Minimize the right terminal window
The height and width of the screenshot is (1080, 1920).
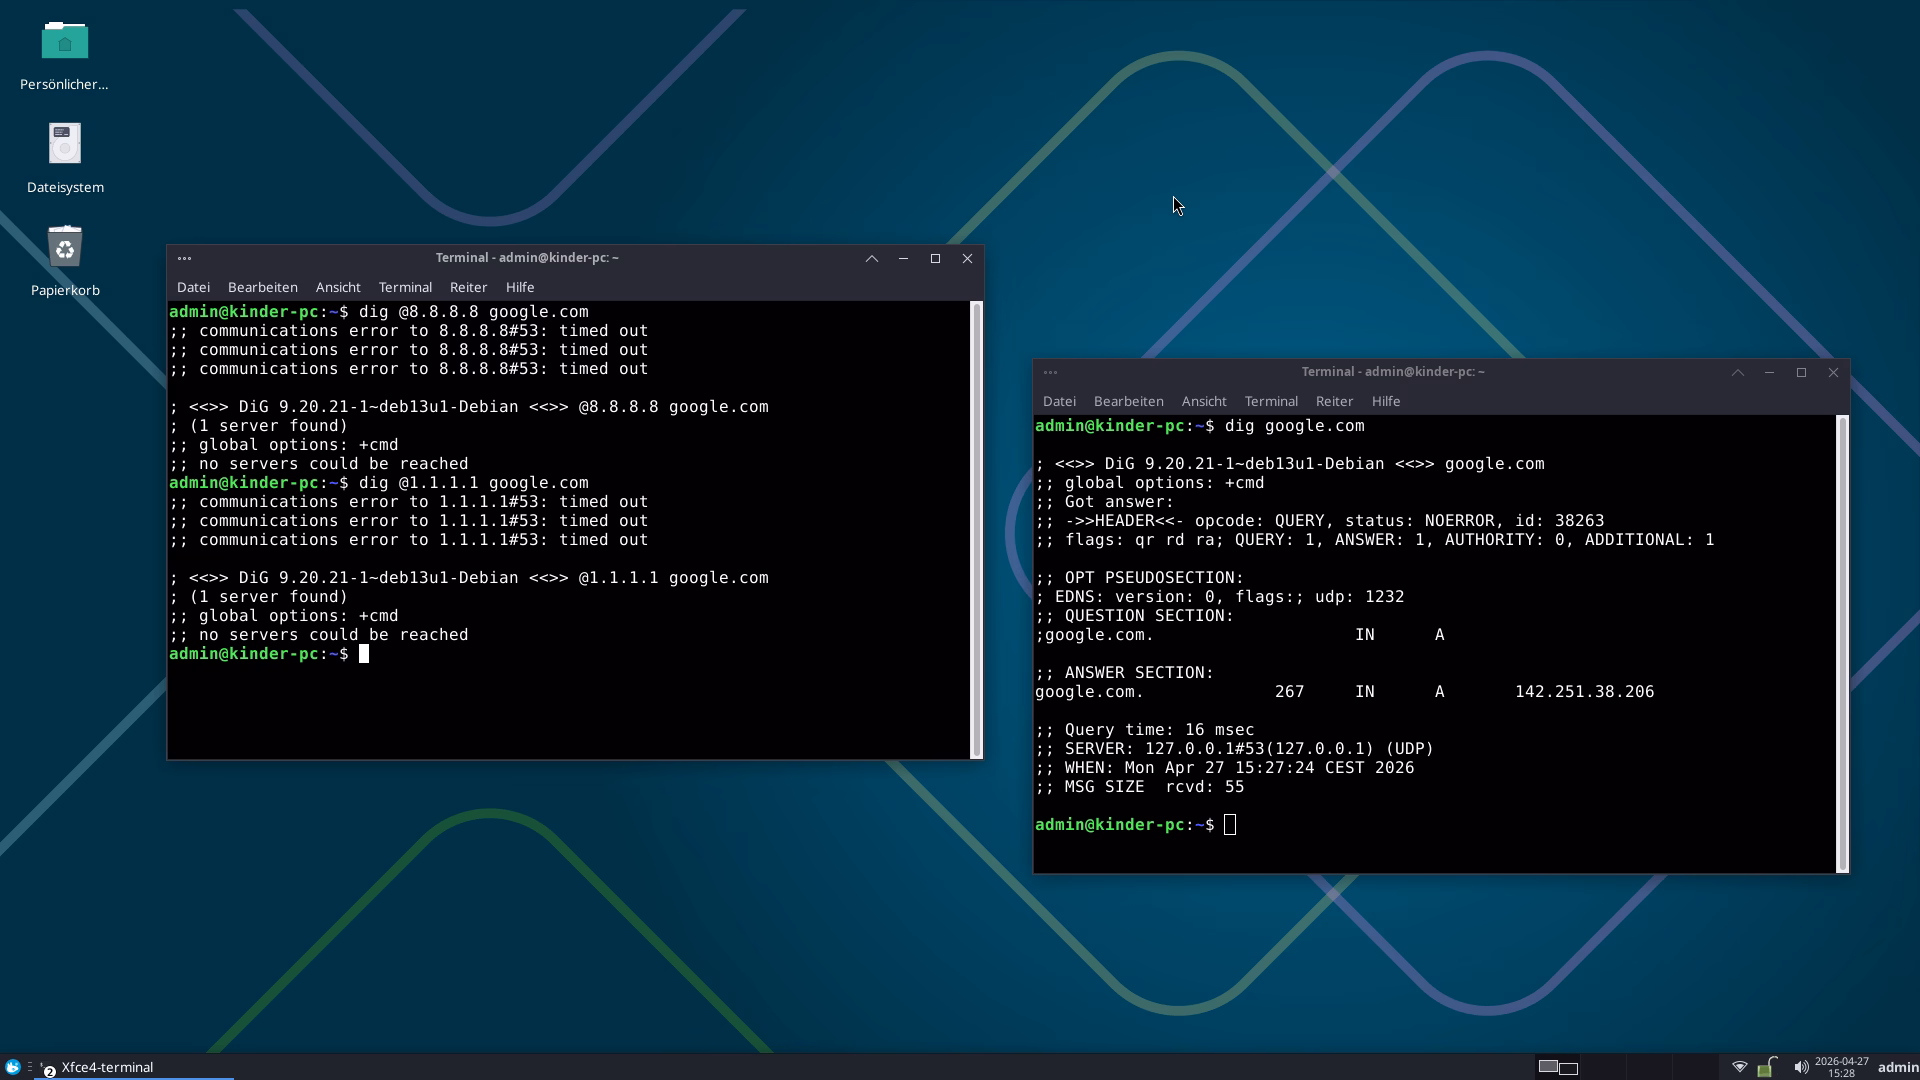pyautogui.click(x=1769, y=372)
